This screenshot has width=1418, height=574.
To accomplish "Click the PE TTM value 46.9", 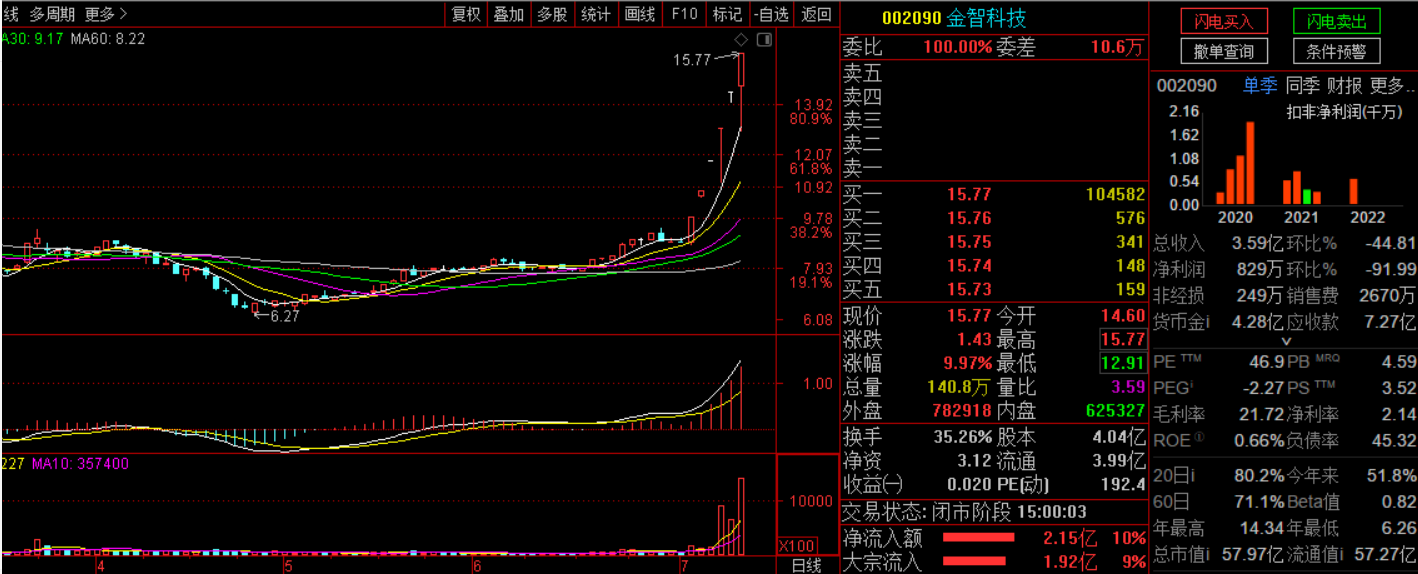I will click(x=1265, y=361).
